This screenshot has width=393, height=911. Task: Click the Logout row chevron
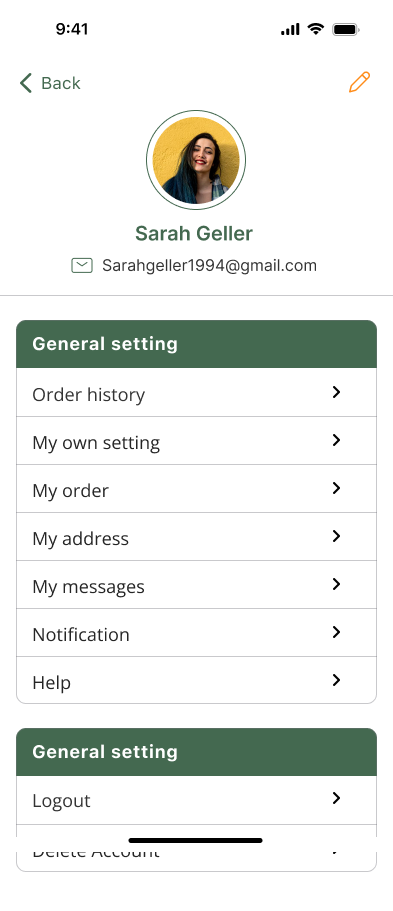336,798
